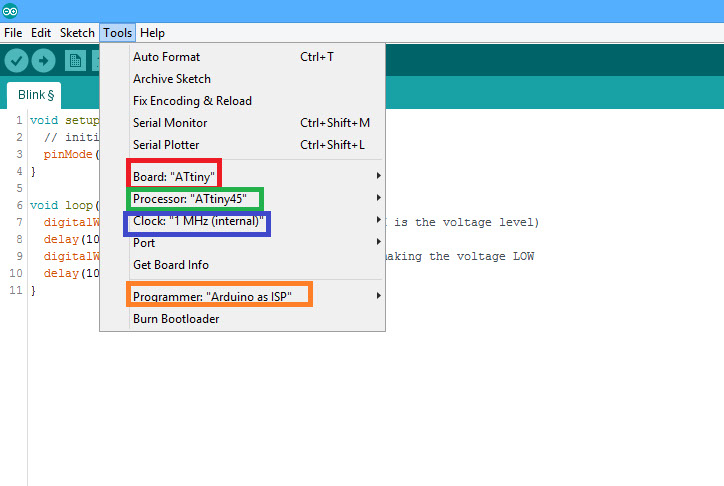Click the Upload arrow toolbar button

[43, 60]
